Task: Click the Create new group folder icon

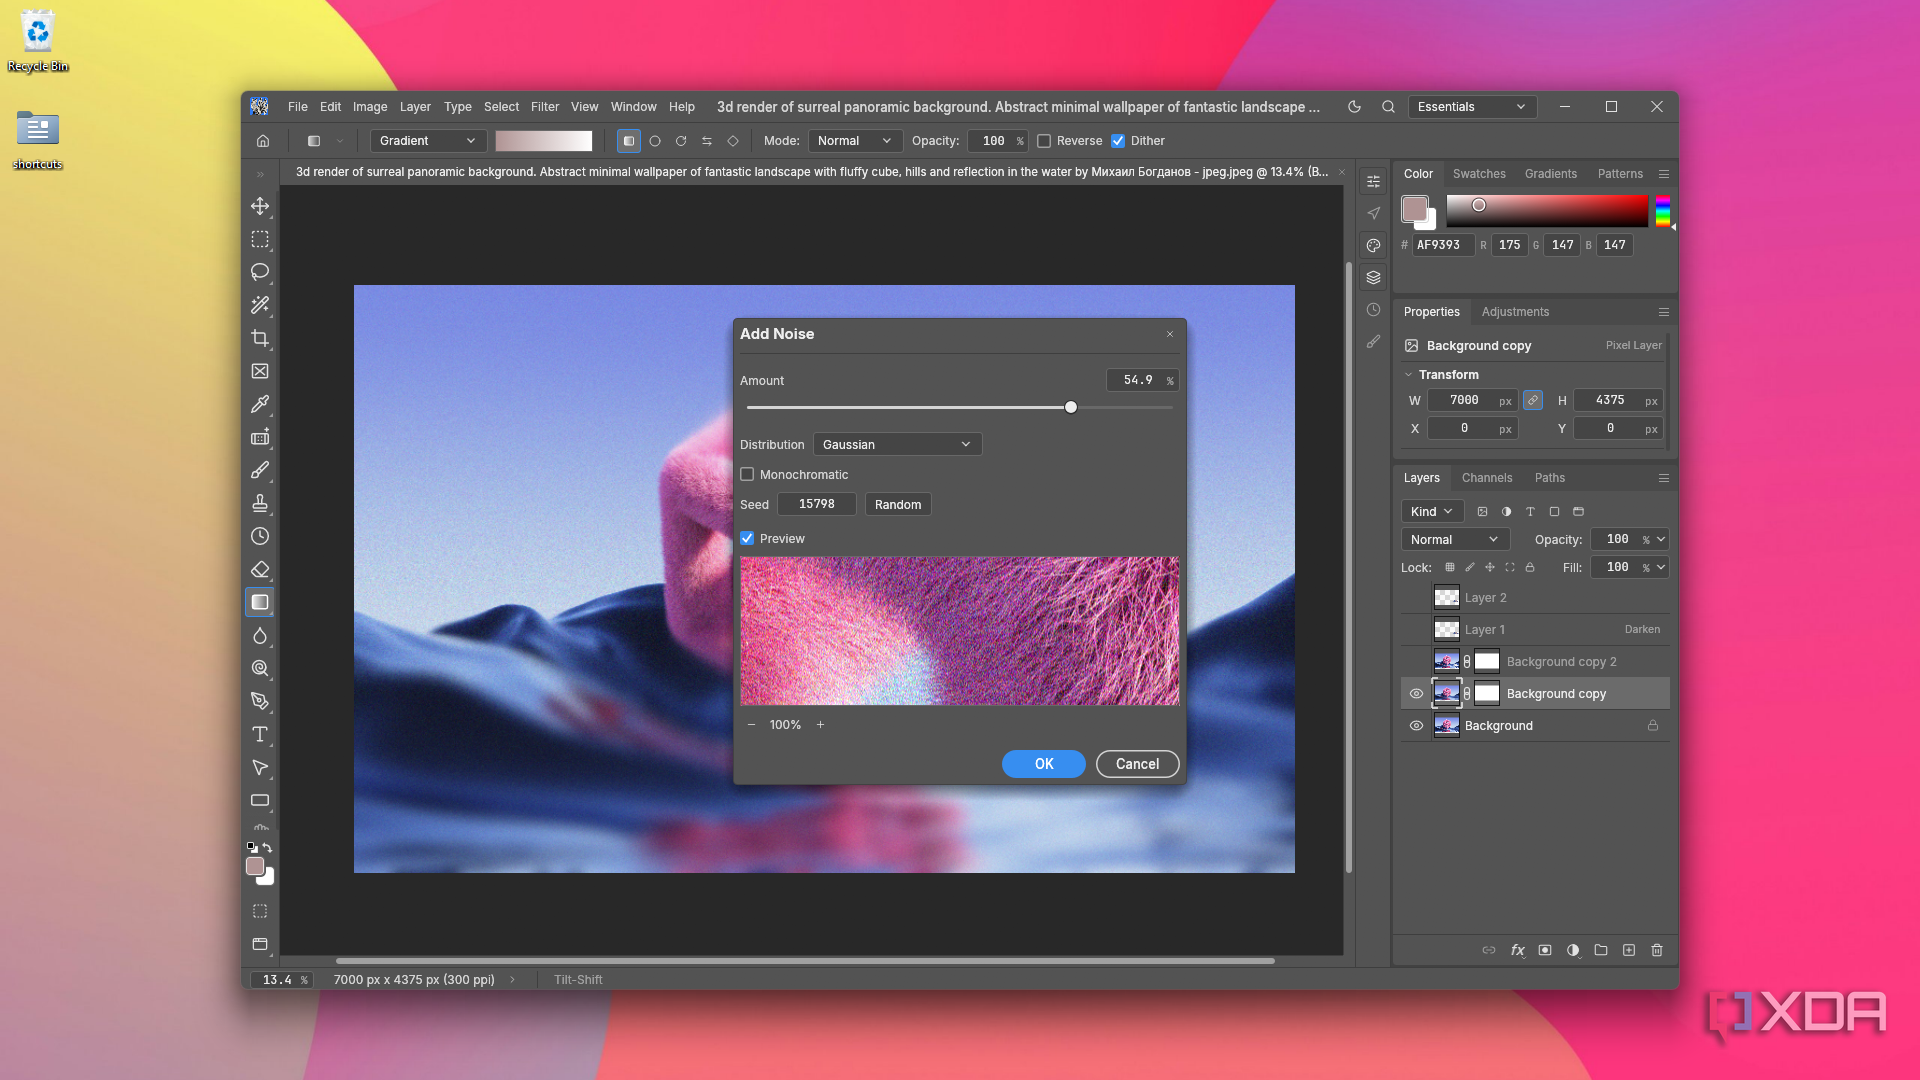Action: (1601, 950)
